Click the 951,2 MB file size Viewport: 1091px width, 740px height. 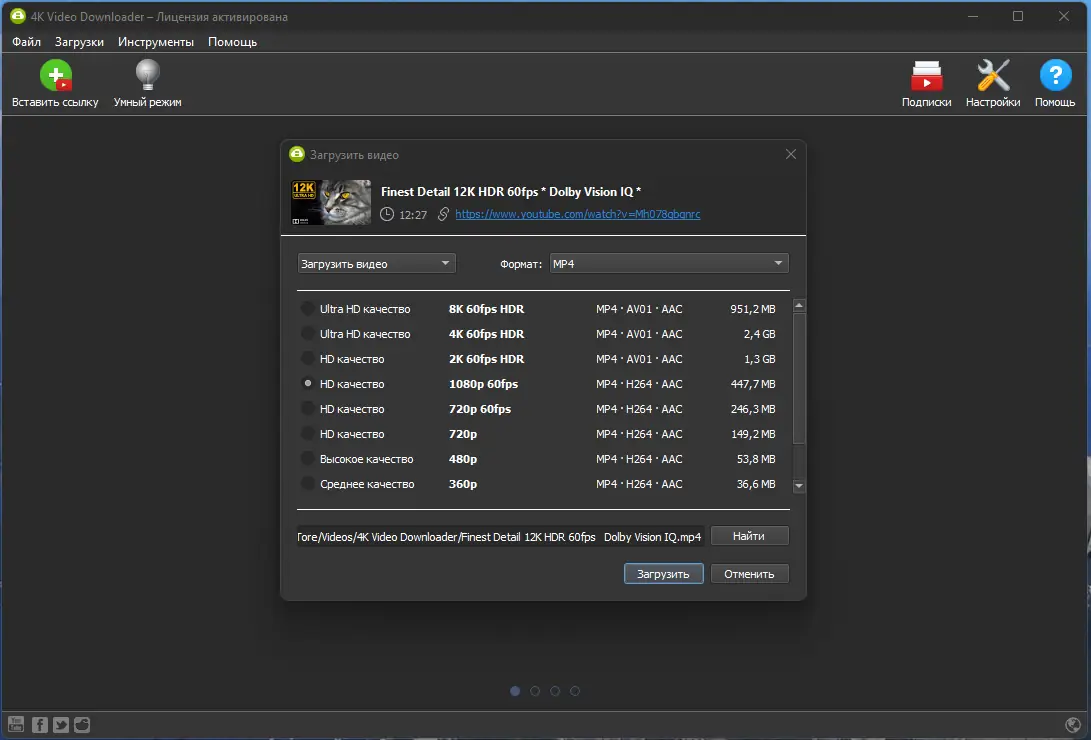[x=752, y=309]
